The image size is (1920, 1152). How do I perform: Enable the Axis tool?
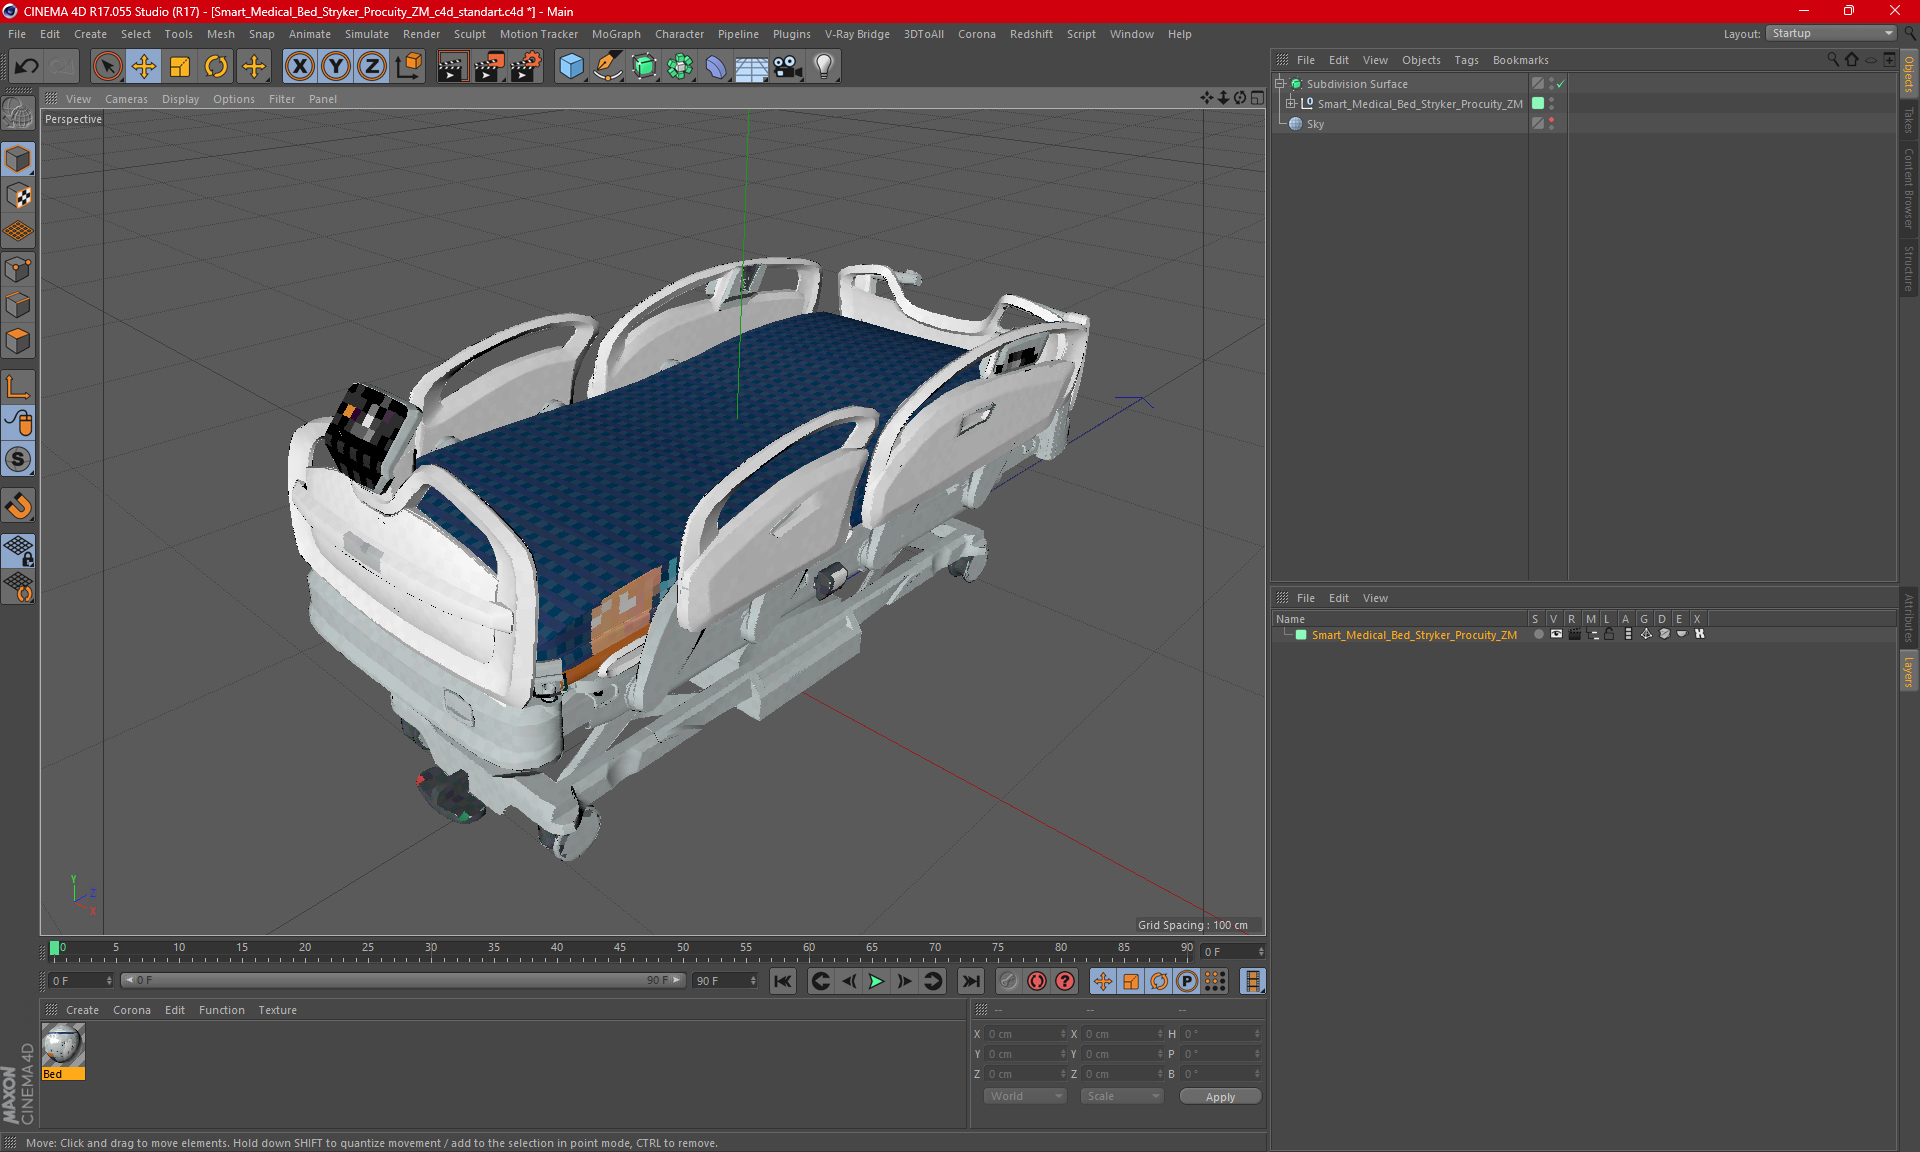[18, 387]
